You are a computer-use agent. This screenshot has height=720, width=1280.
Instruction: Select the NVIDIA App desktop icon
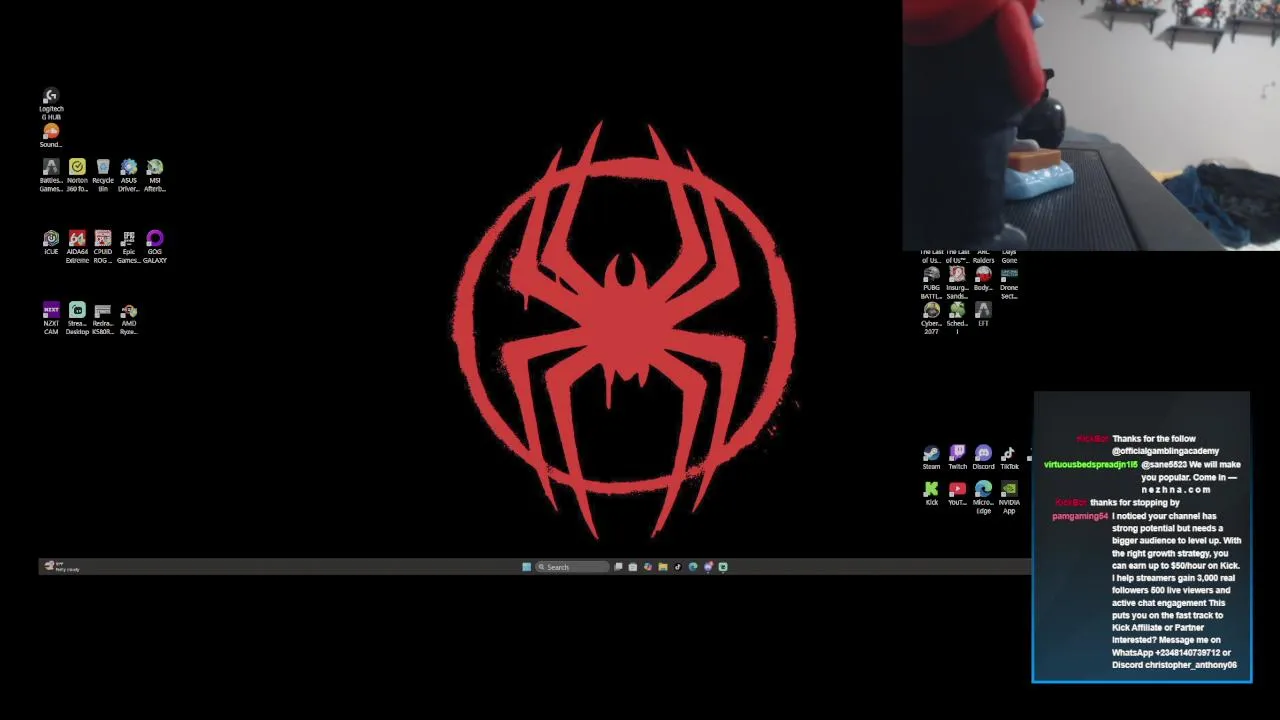(x=1009, y=497)
